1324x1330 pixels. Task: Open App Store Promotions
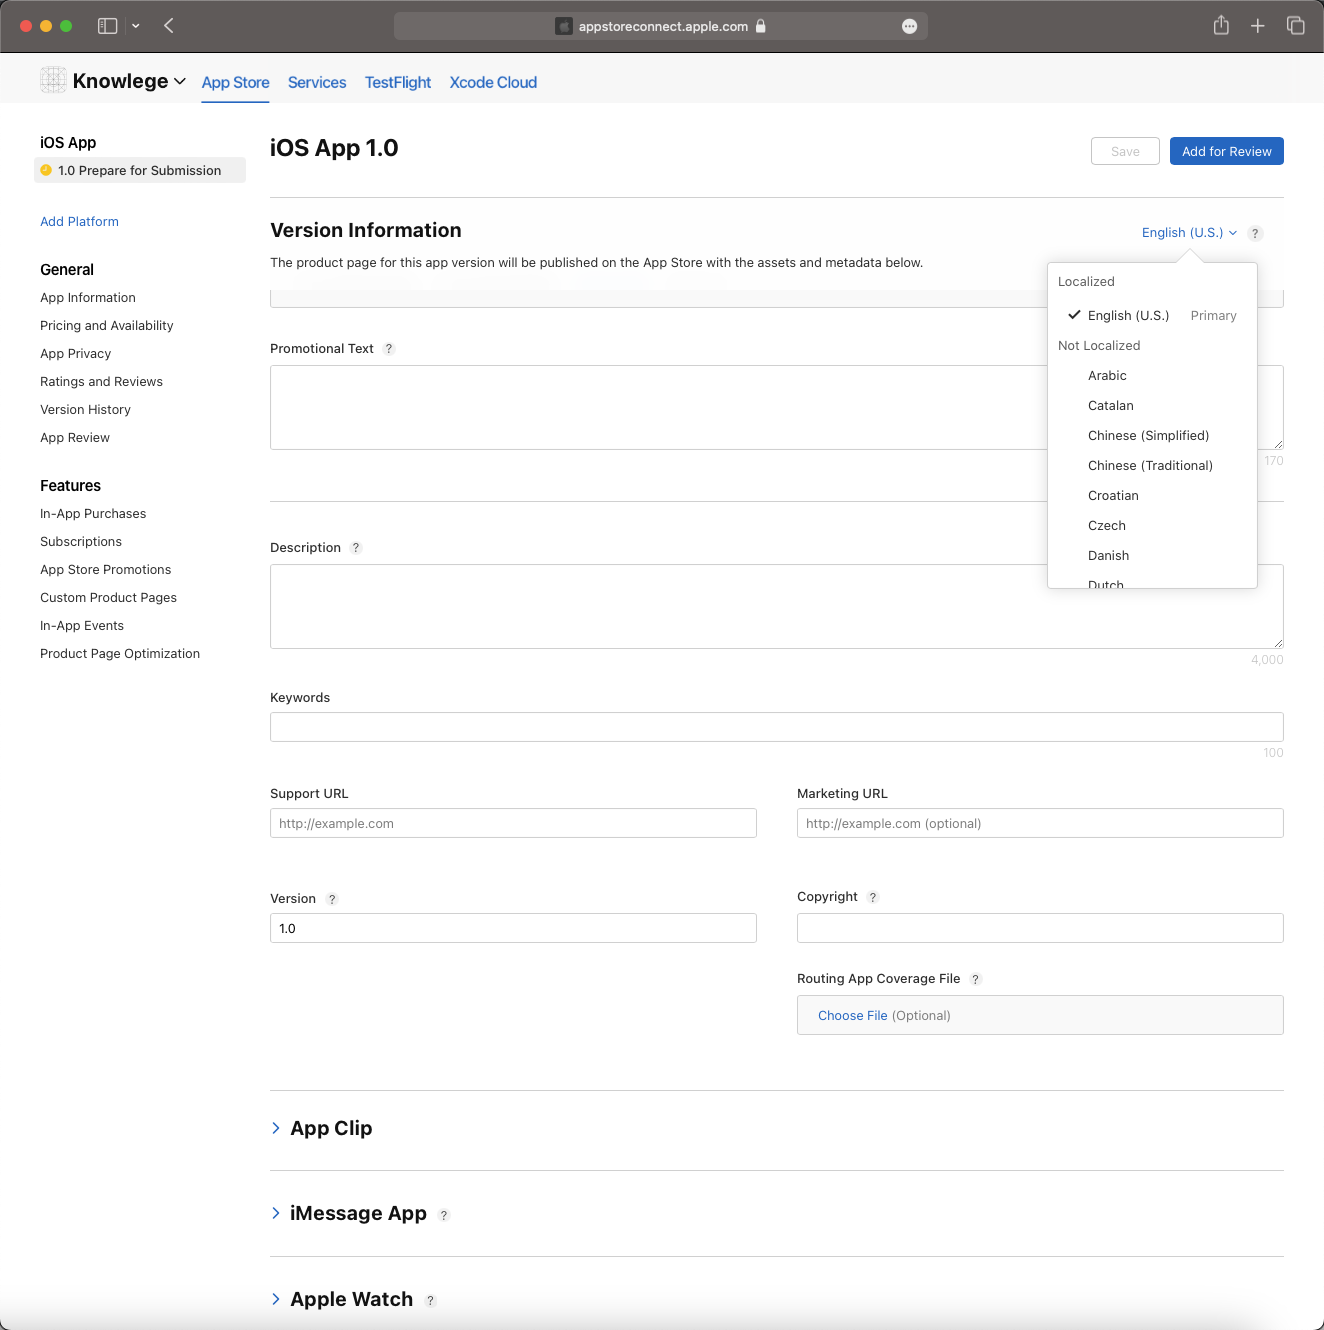tap(106, 570)
